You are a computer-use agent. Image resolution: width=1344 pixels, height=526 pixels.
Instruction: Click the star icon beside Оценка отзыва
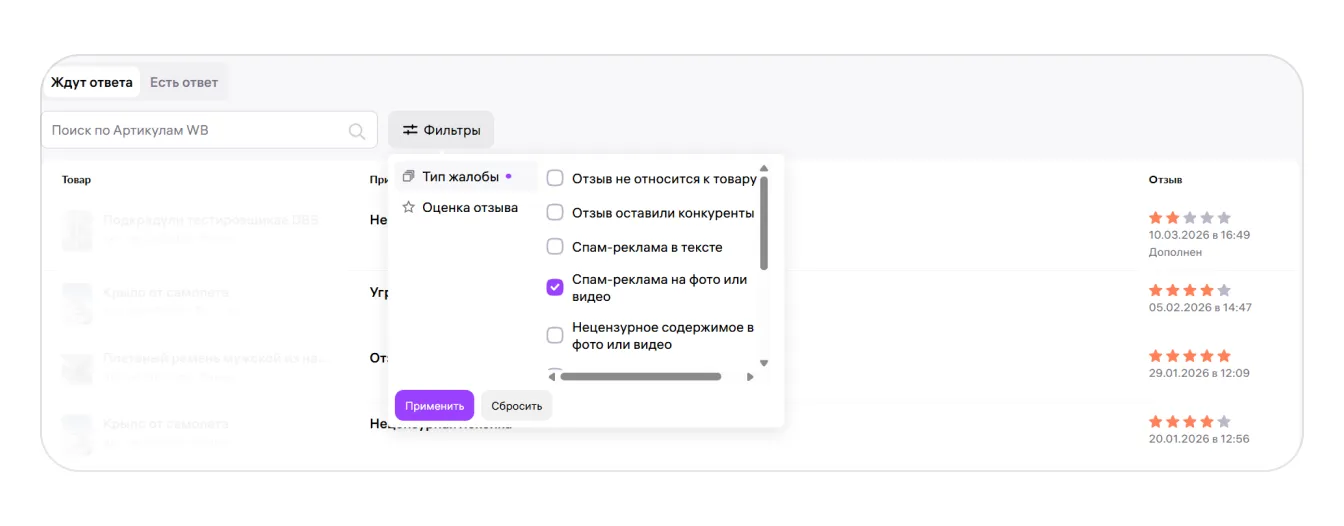point(408,208)
